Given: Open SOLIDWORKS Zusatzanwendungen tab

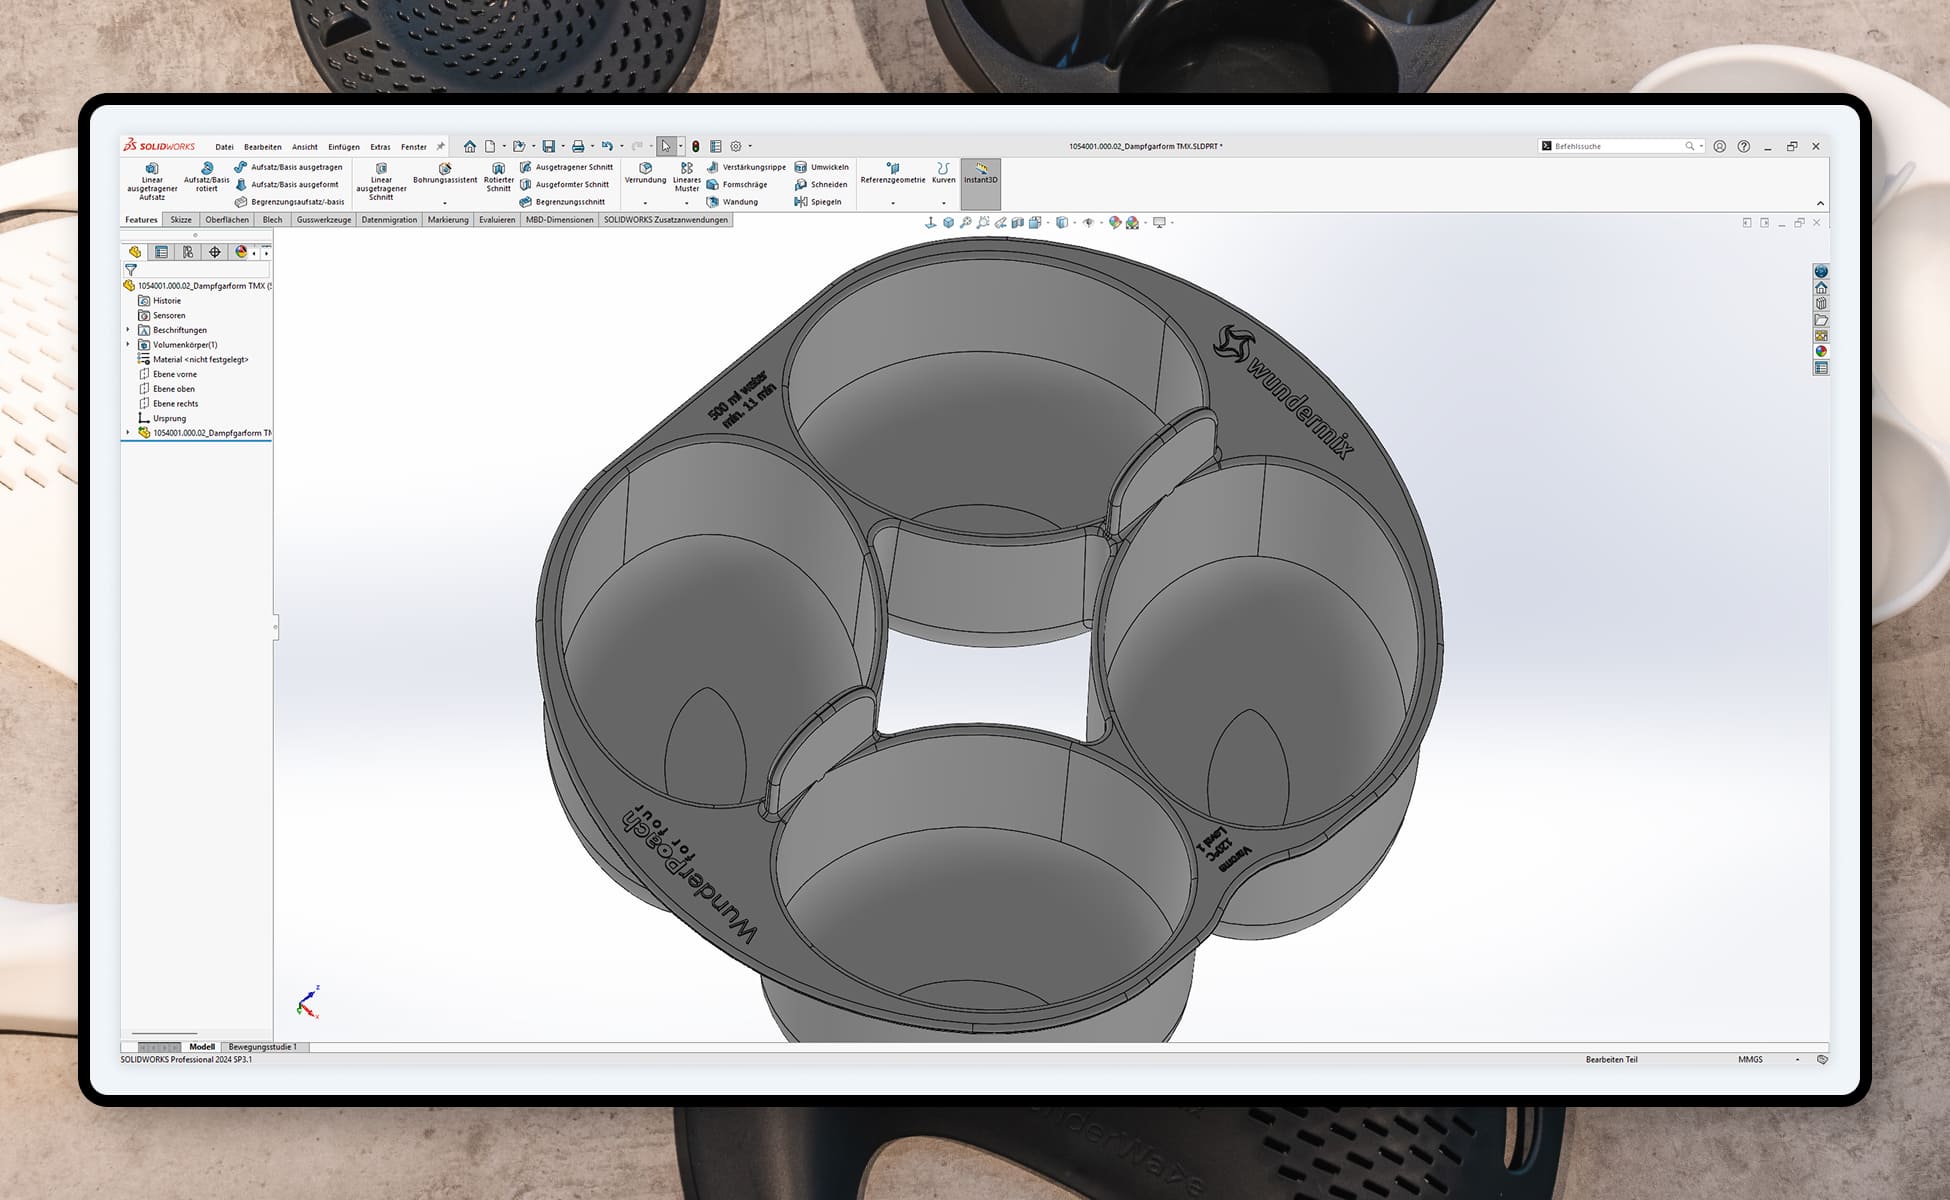Looking at the screenshot, I should [x=666, y=219].
